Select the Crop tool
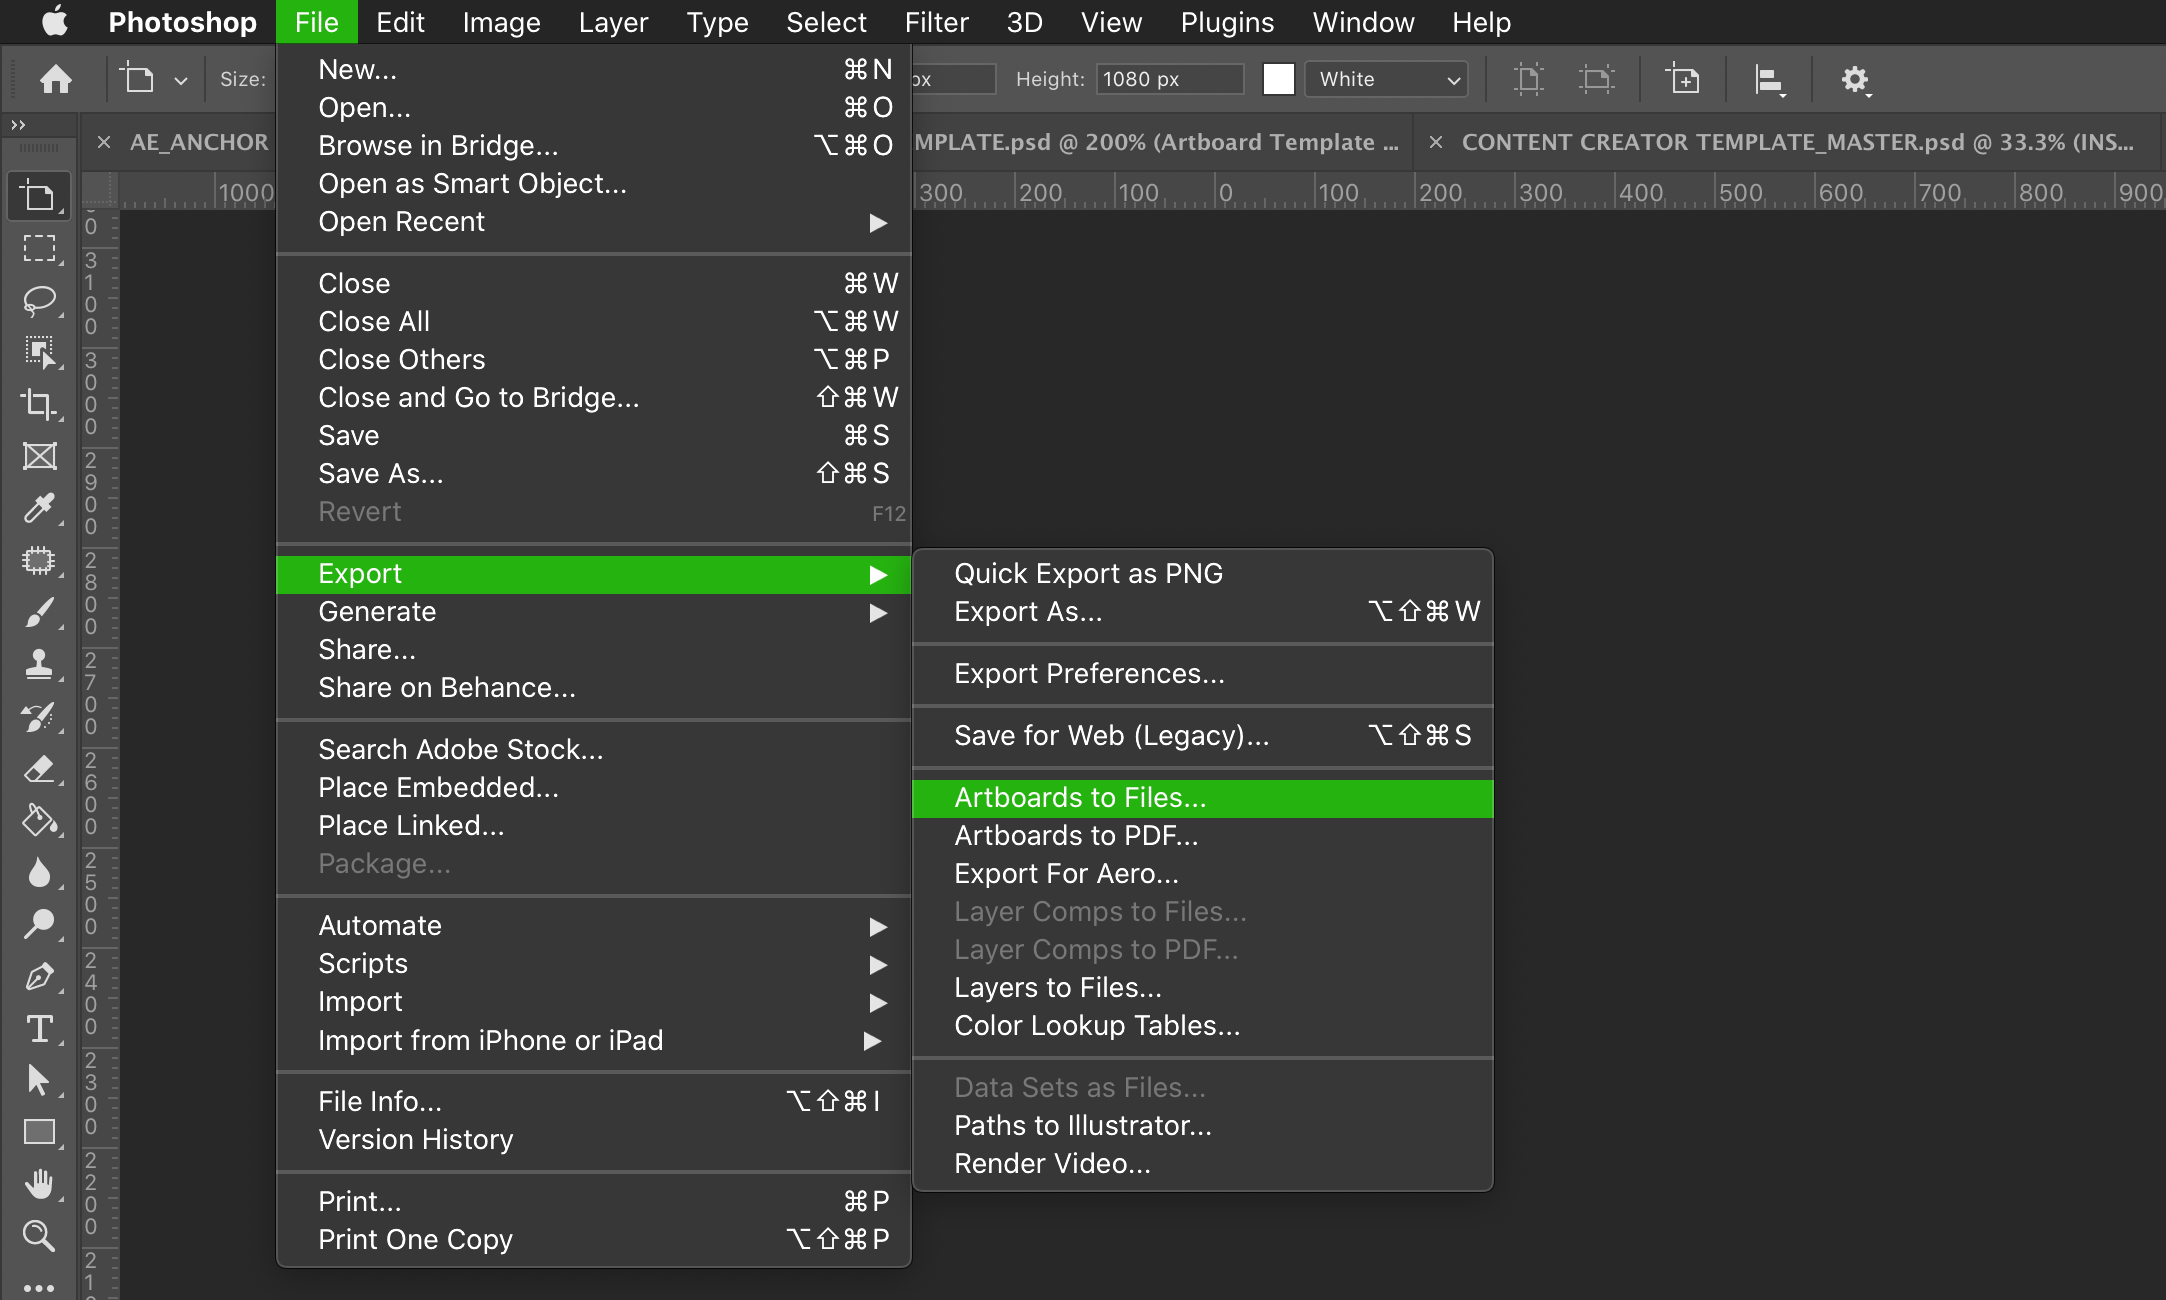Image resolution: width=2166 pixels, height=1300 pixels. (39, 404)
